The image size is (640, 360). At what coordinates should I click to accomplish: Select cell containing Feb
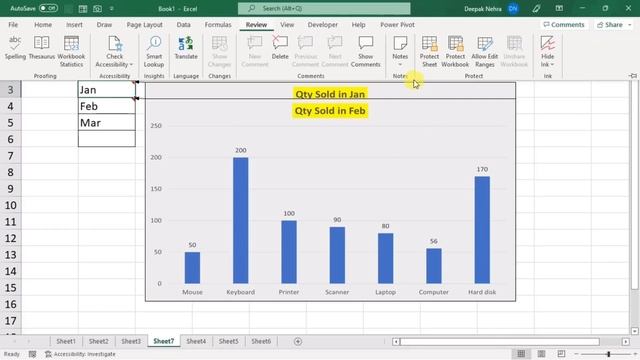point(107,106)
